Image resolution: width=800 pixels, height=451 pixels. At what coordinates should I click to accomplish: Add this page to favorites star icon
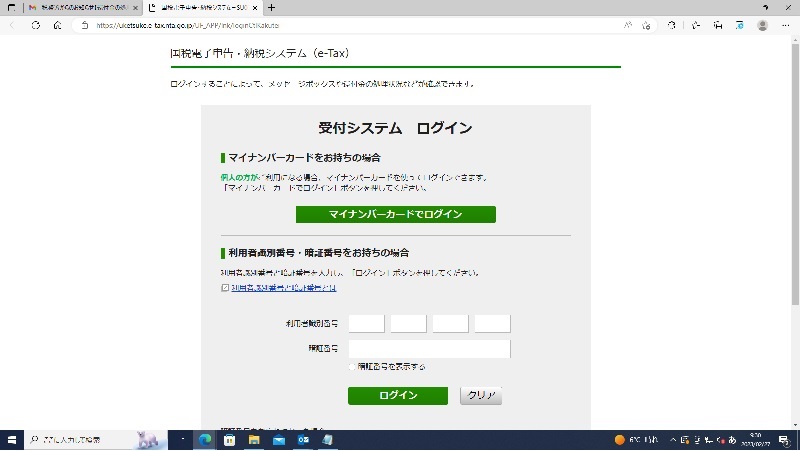click(x=646, y=25)
